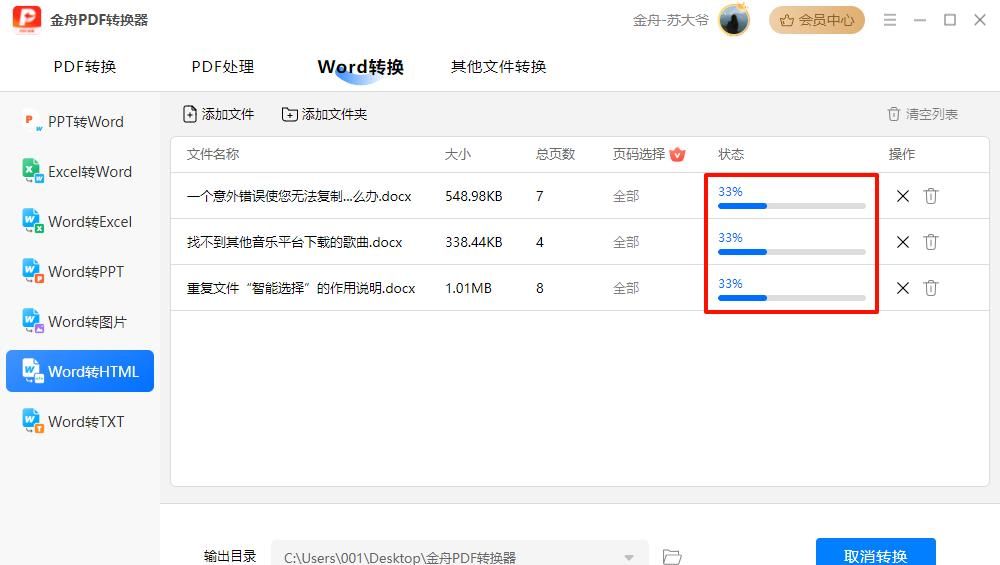The width and height of the screenshot is (1000, 565).
Task: Open the user avatar profile picture
Action: coord(733,20)
